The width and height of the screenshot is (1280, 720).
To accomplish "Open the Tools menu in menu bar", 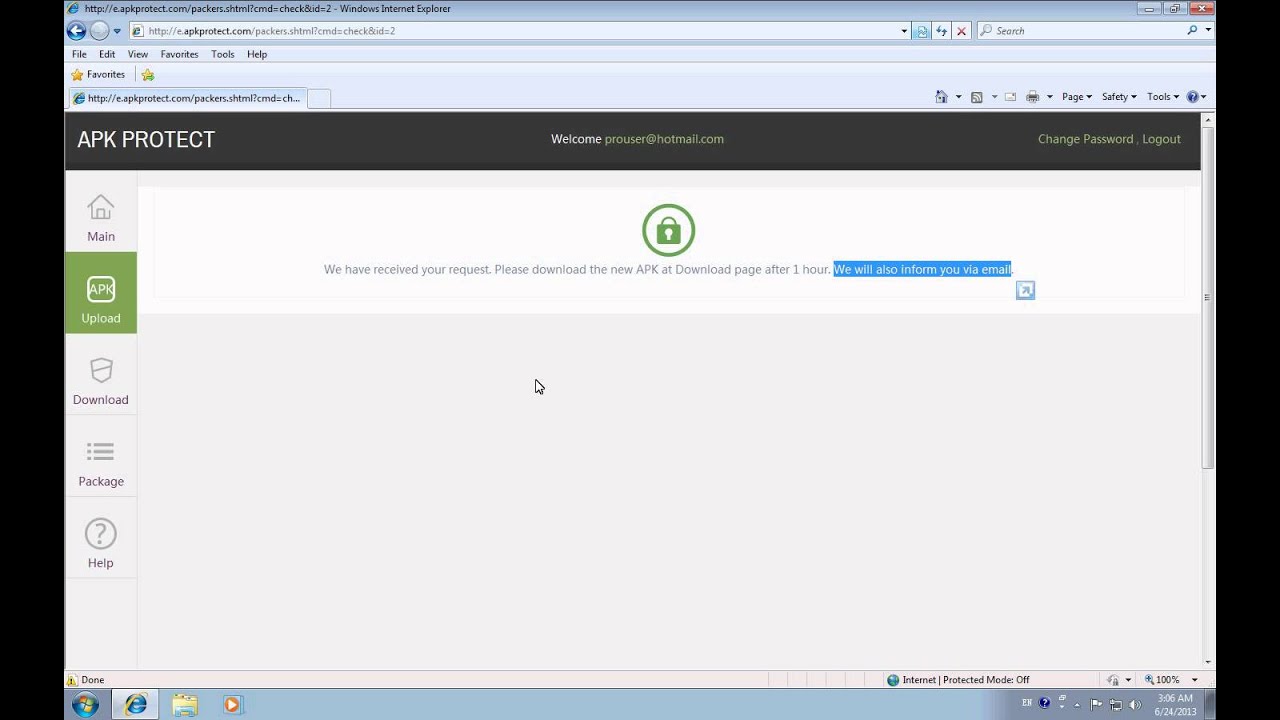I will pos(223,54).
